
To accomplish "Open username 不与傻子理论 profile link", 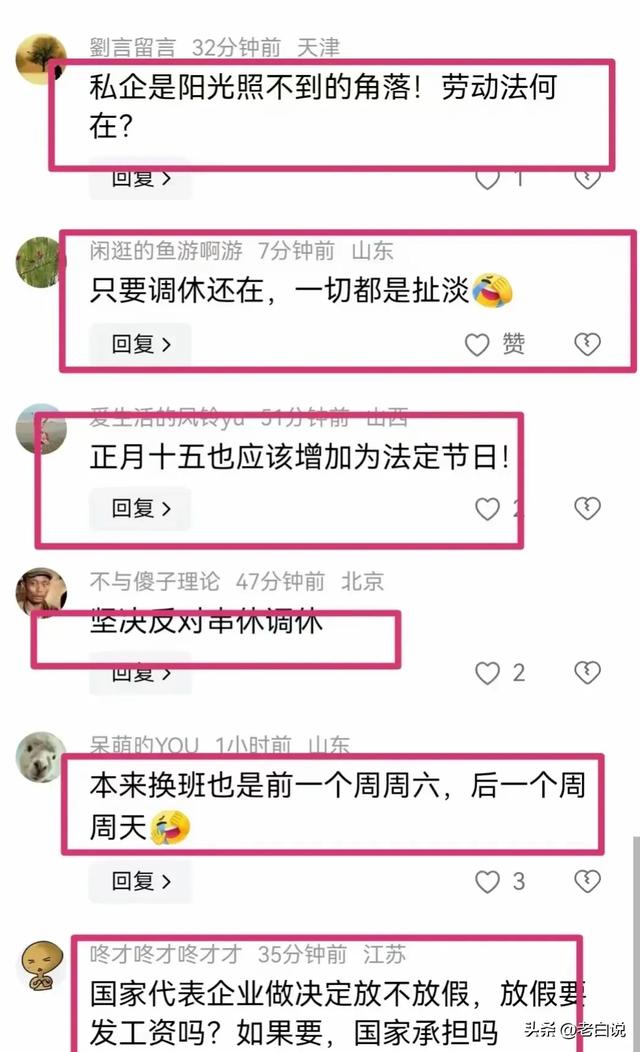I will coord(154,581).
